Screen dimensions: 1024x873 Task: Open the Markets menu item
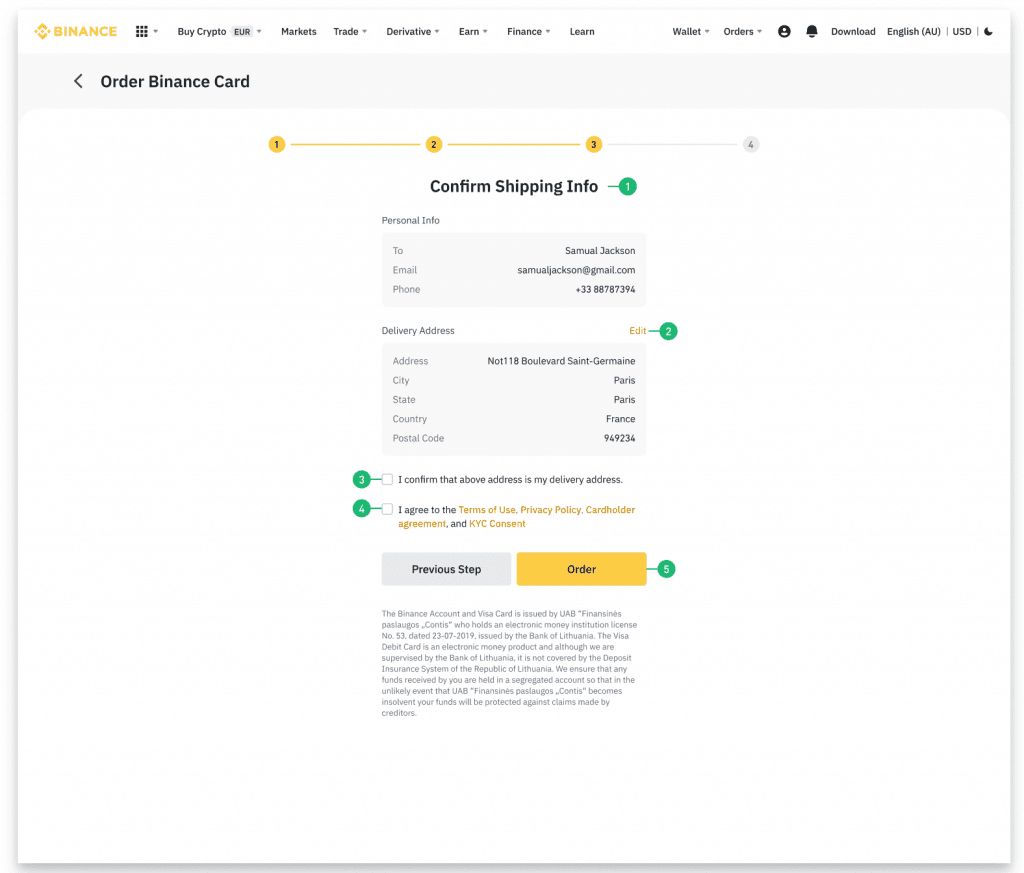pyautogui.click(x=298, y=31)
